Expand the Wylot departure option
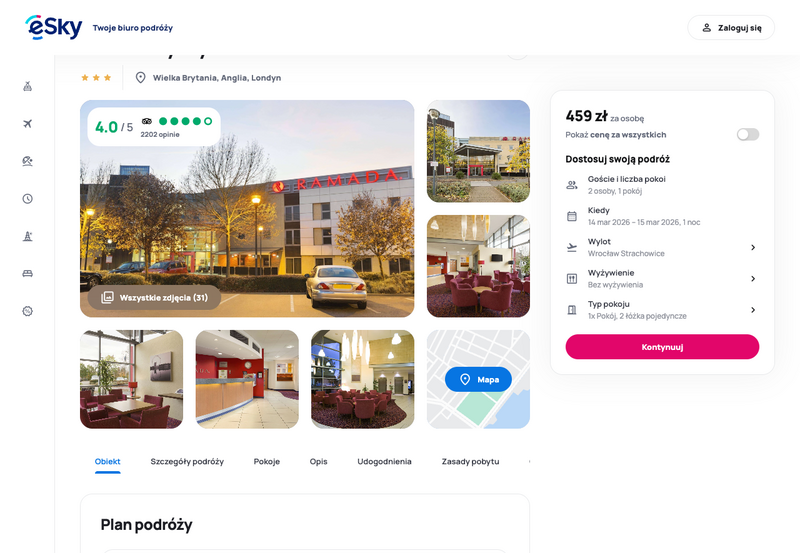800x553 pixels. (662, 247)
